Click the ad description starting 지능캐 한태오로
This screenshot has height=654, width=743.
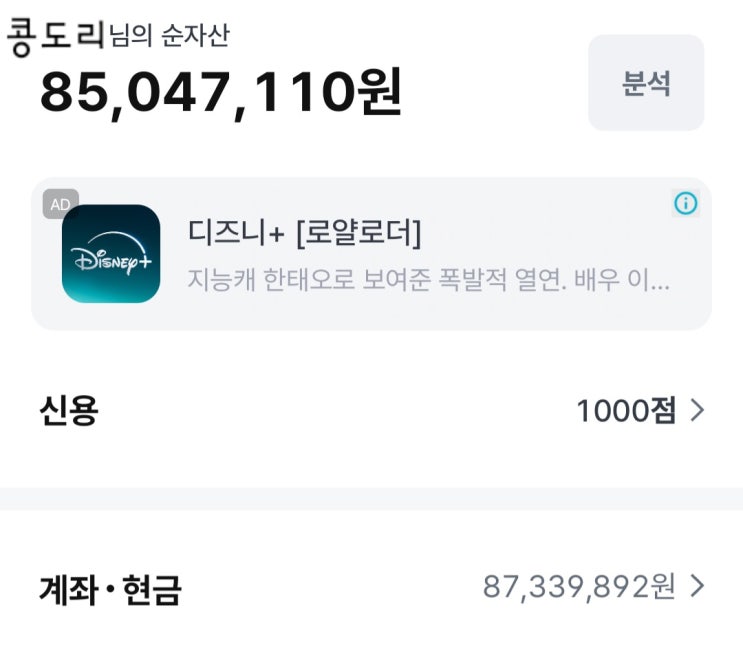coord(428,279)
